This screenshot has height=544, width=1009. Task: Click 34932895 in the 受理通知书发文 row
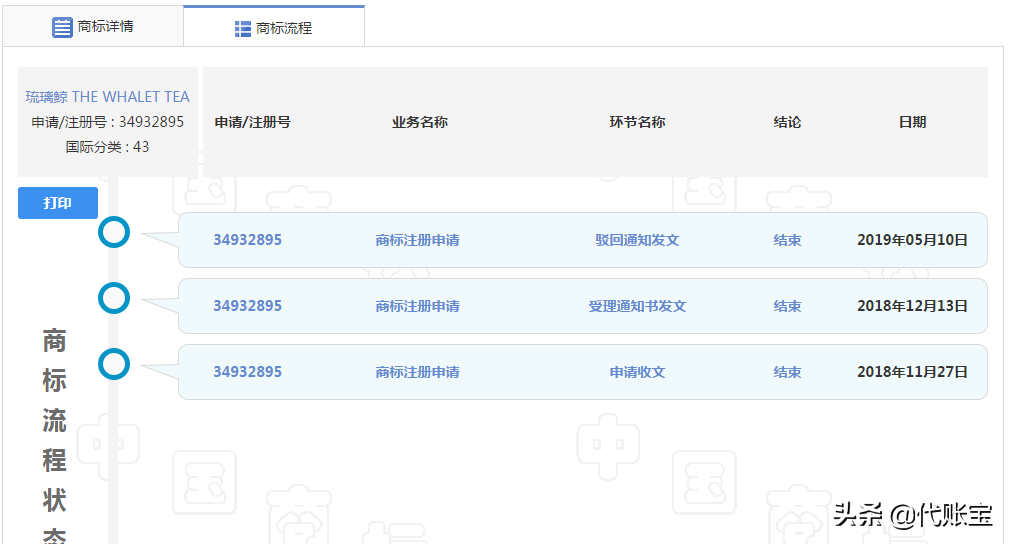pos(248,306)
